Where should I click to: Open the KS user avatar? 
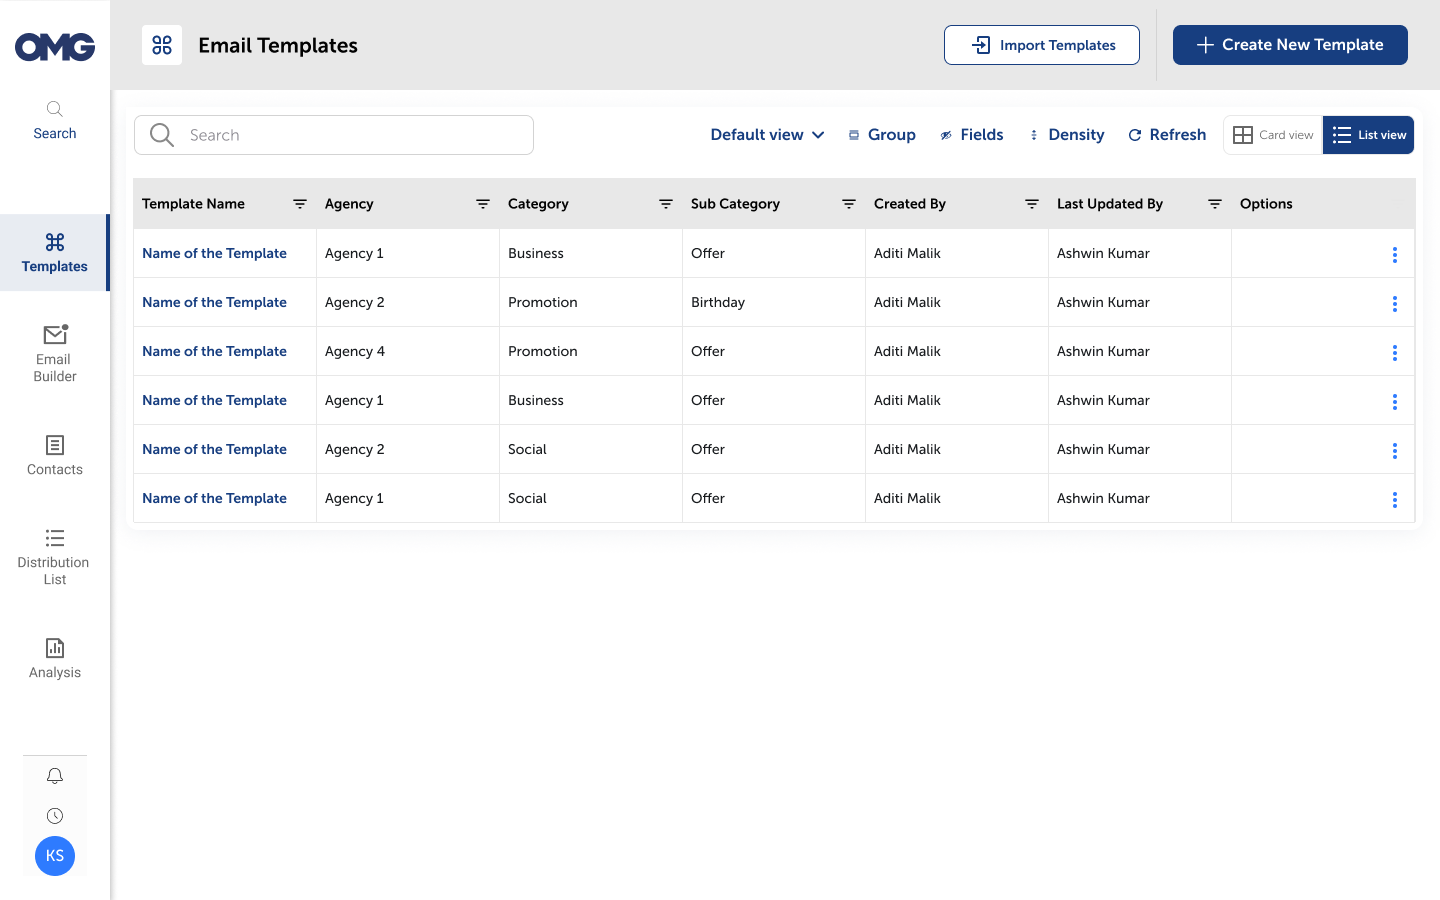55,856
